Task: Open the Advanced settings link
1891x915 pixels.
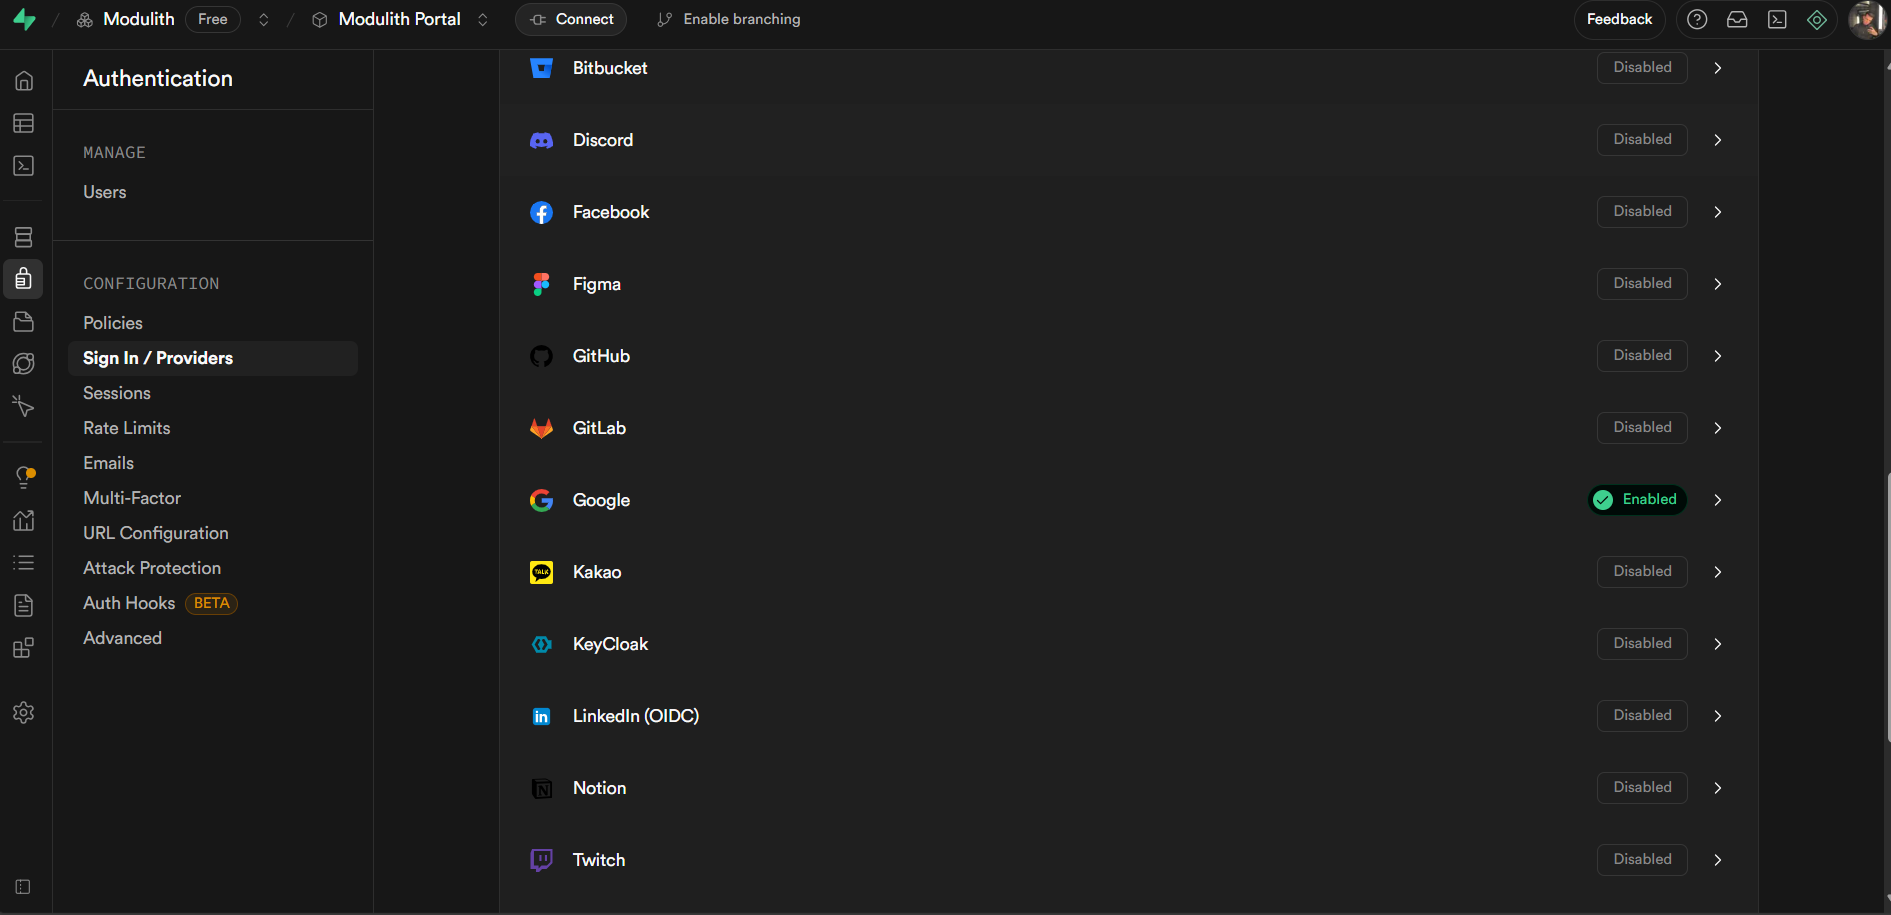Action: click(122, 638)
